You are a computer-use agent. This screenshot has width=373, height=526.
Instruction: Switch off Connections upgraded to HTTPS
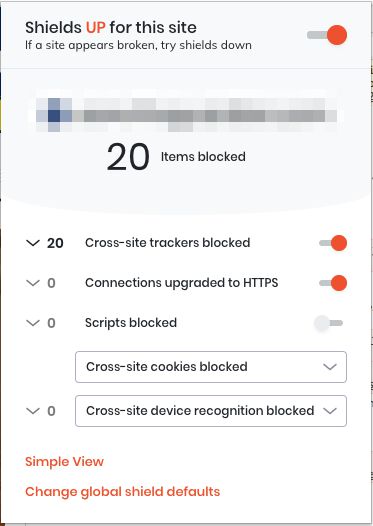point(333,283)
